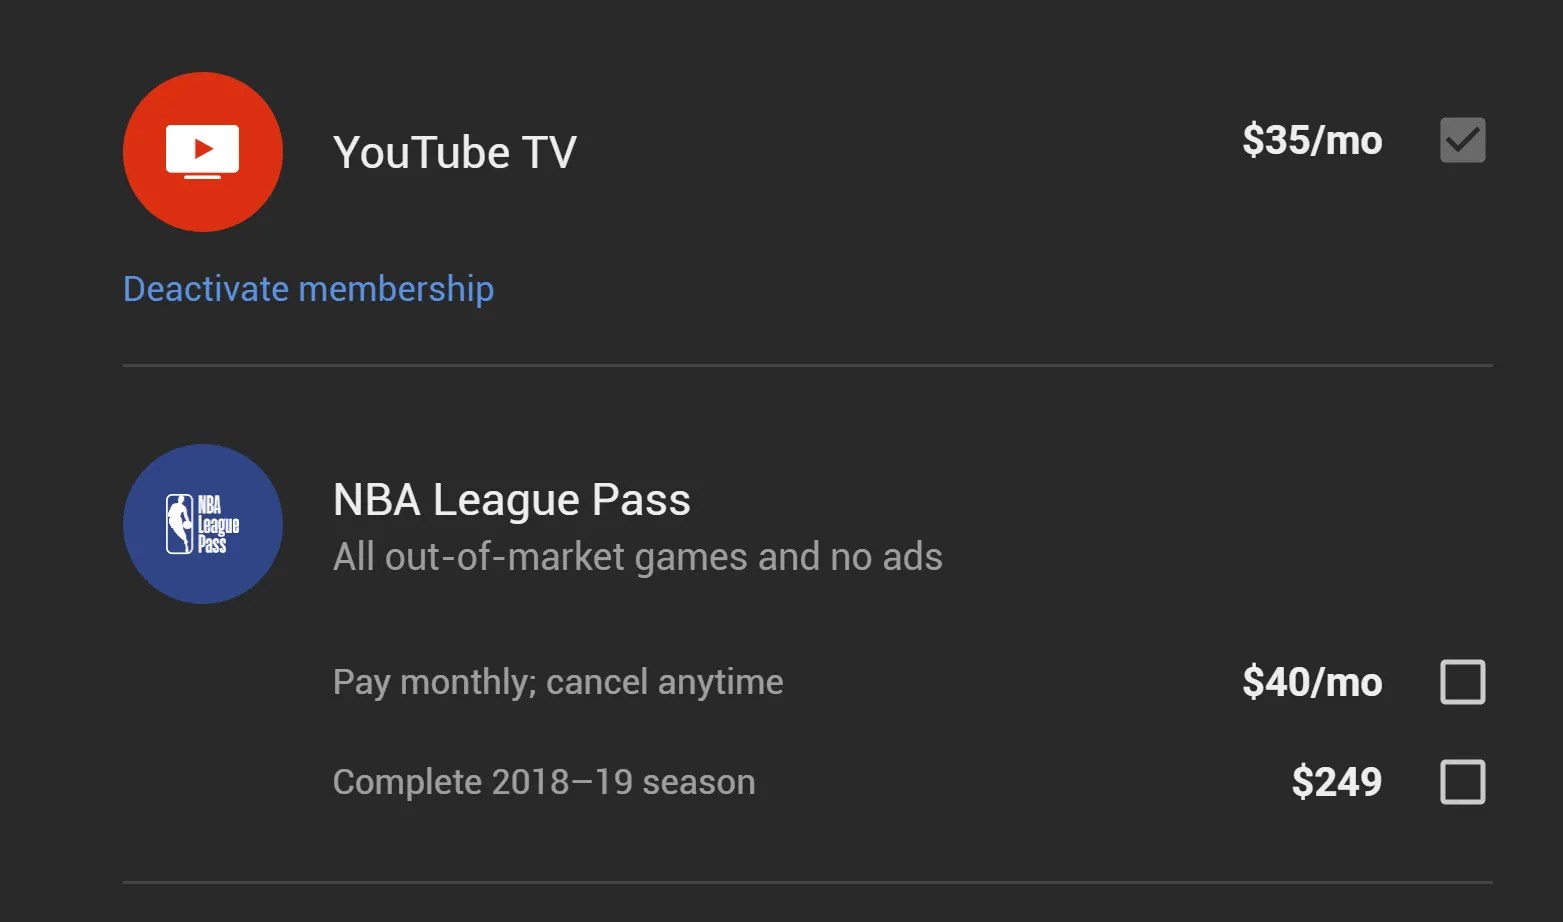Check the $40/mo monthly NBA League Pass box
The height and width of the screenshot is (922, 1563).
point(1462,682)
